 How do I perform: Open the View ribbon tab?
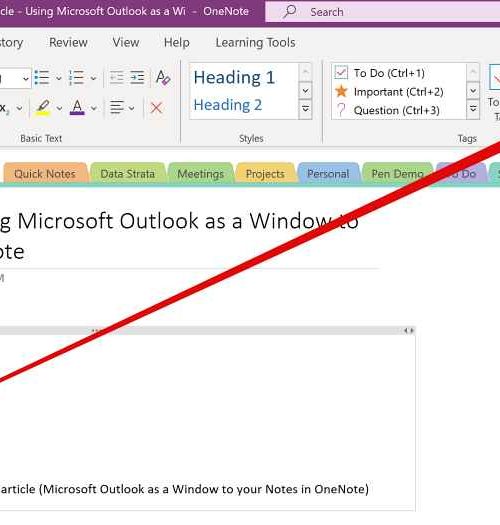point(126,43)
